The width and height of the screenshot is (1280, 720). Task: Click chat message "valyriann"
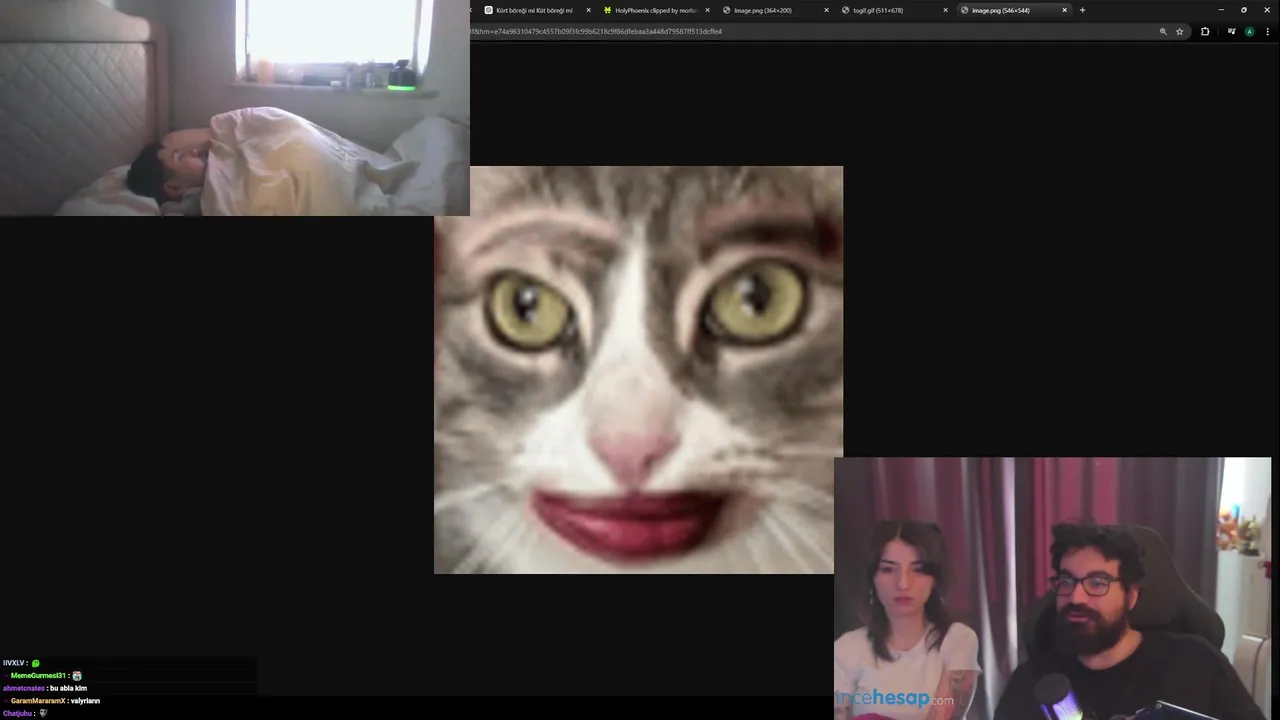(85, 701)
